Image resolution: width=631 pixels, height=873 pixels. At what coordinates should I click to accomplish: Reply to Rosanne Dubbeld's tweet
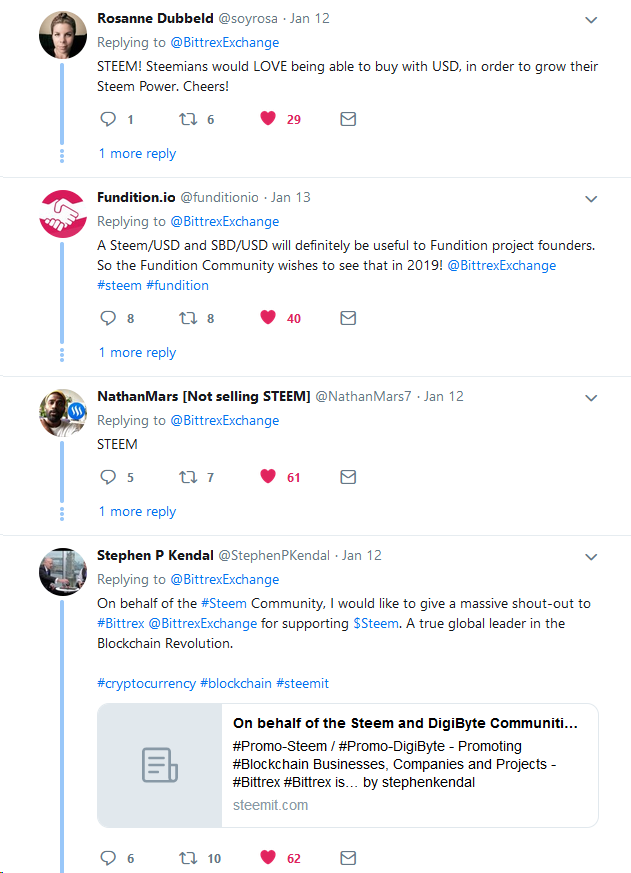click(x=108, y=119)
